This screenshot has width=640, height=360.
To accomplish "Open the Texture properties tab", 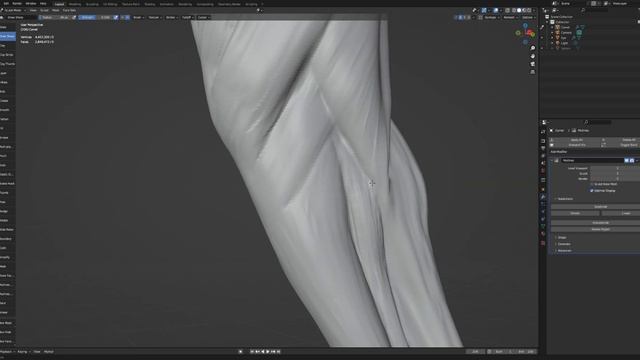I will [543, 243].
